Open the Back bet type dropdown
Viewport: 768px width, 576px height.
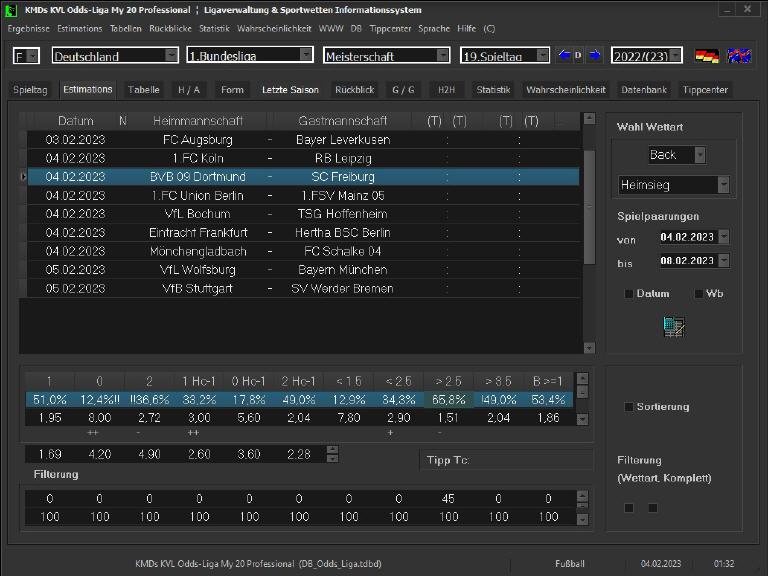tap(700, 155)
